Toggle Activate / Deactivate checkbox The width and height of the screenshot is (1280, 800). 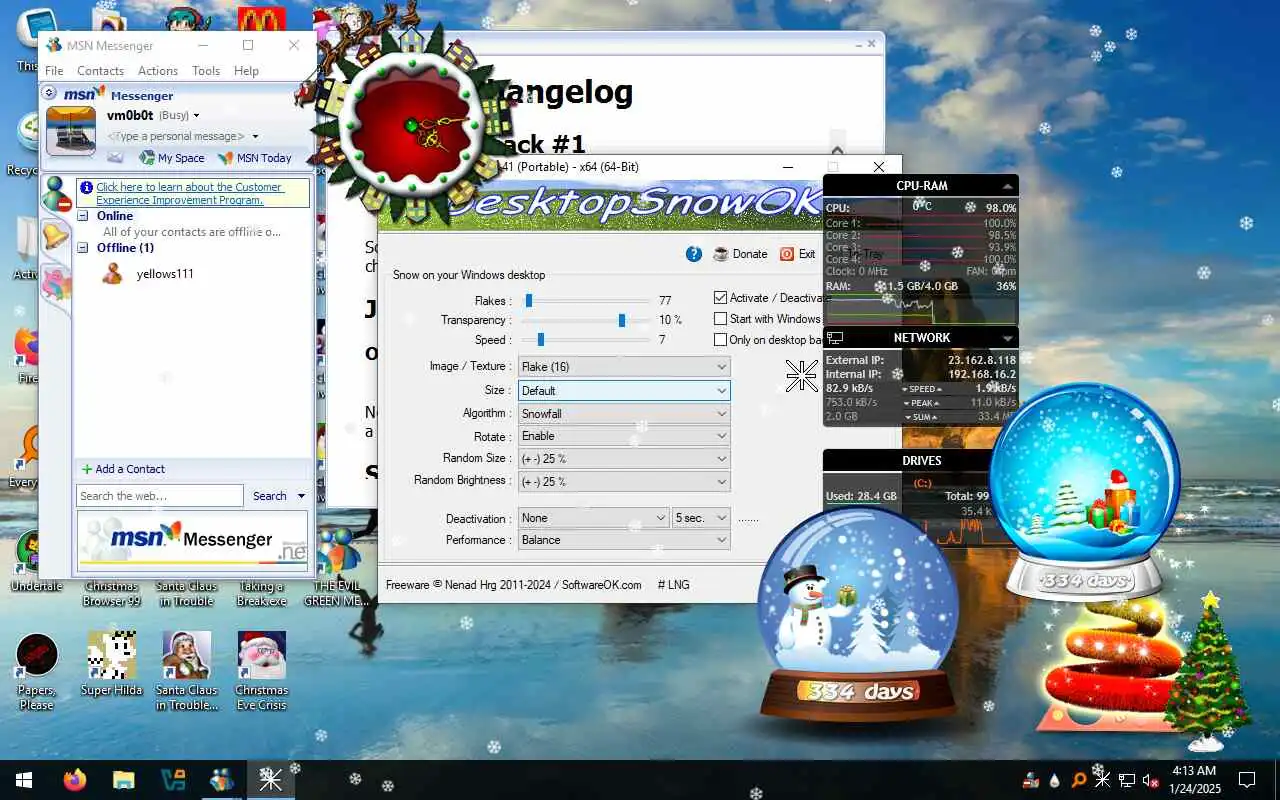[721, 298]
